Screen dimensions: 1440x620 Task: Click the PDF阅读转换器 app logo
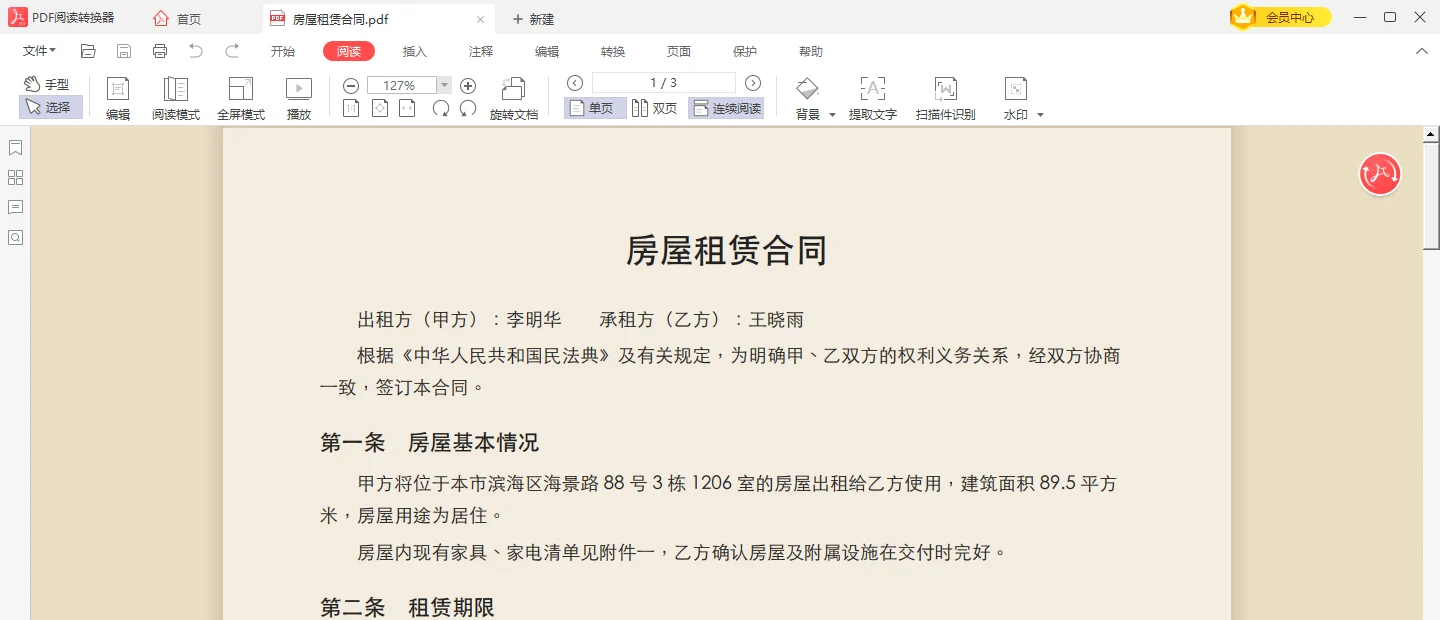coord(17,17)
